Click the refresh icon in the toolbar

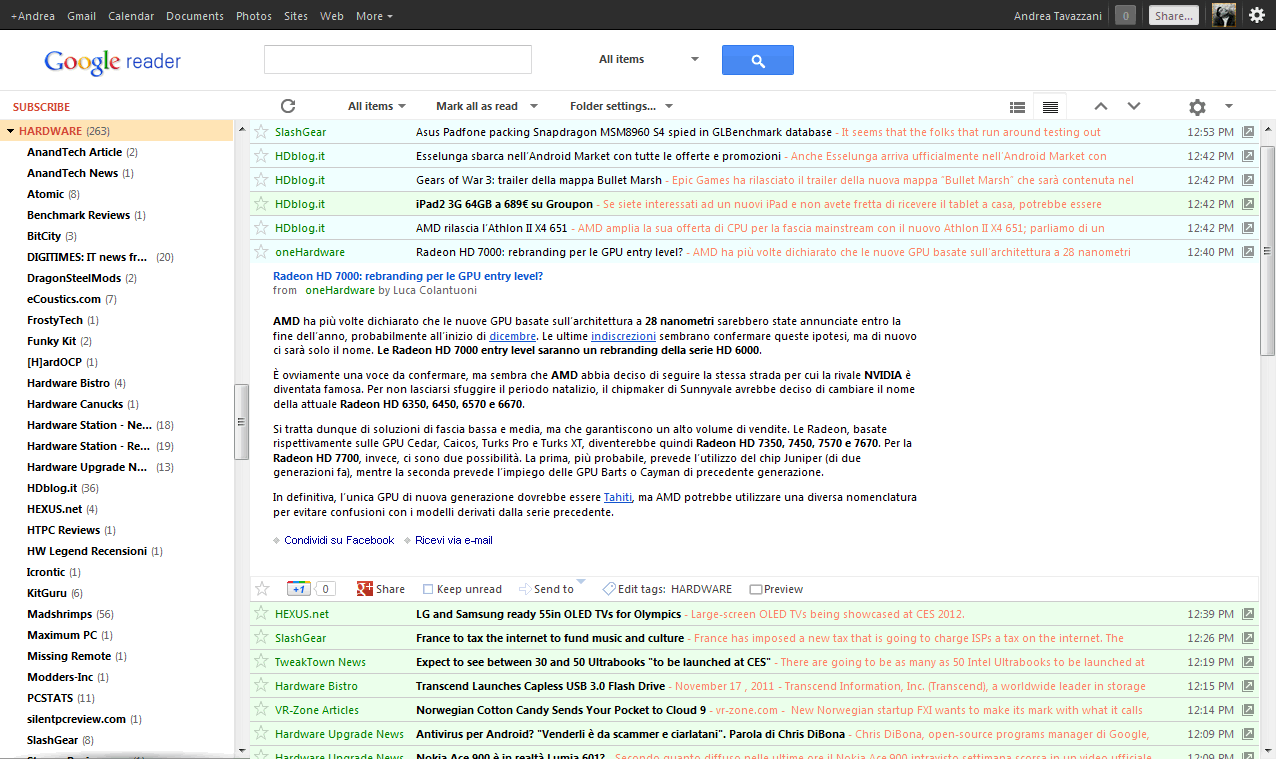pos(288,106)
